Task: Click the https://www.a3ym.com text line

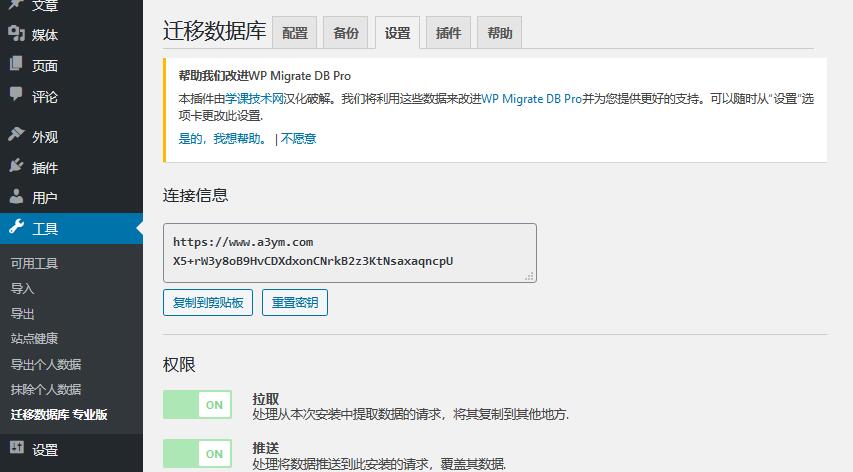Action: point(243,242)
